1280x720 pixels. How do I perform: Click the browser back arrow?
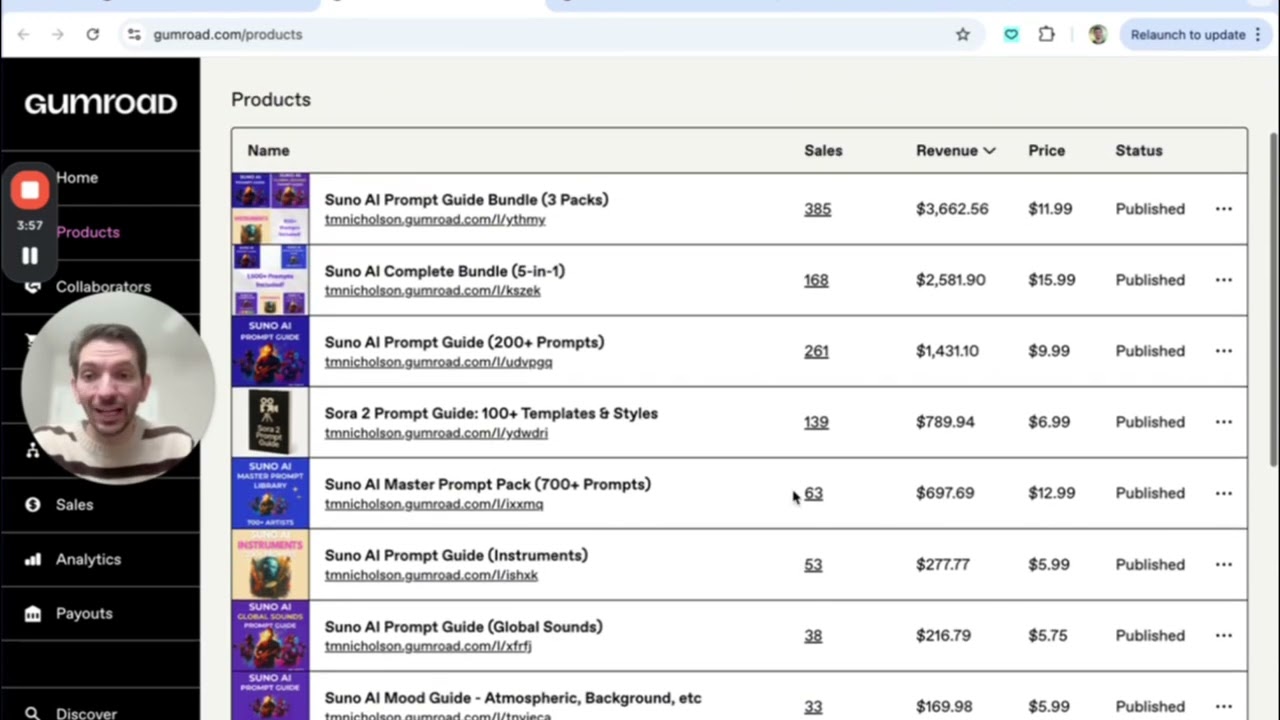pyautogui.click(x=23, y=34)
